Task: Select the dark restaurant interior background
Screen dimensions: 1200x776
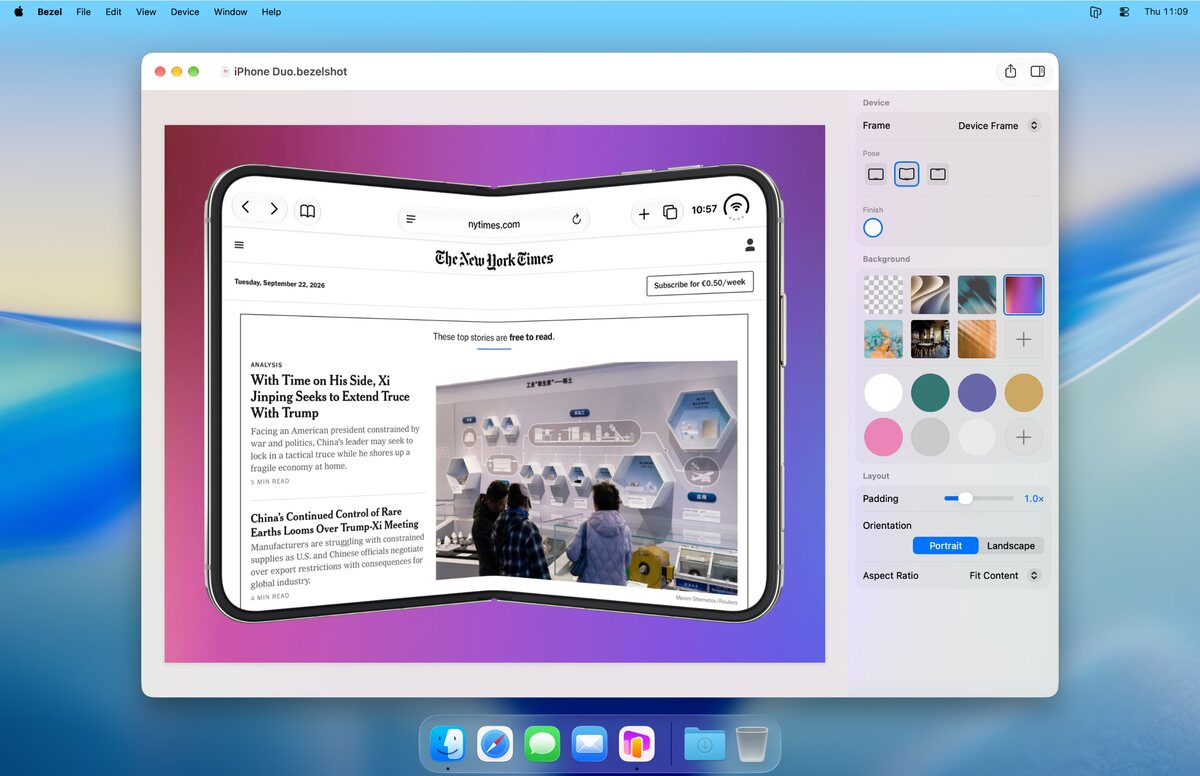Action: pyautogui.click(x=930, y=340)
